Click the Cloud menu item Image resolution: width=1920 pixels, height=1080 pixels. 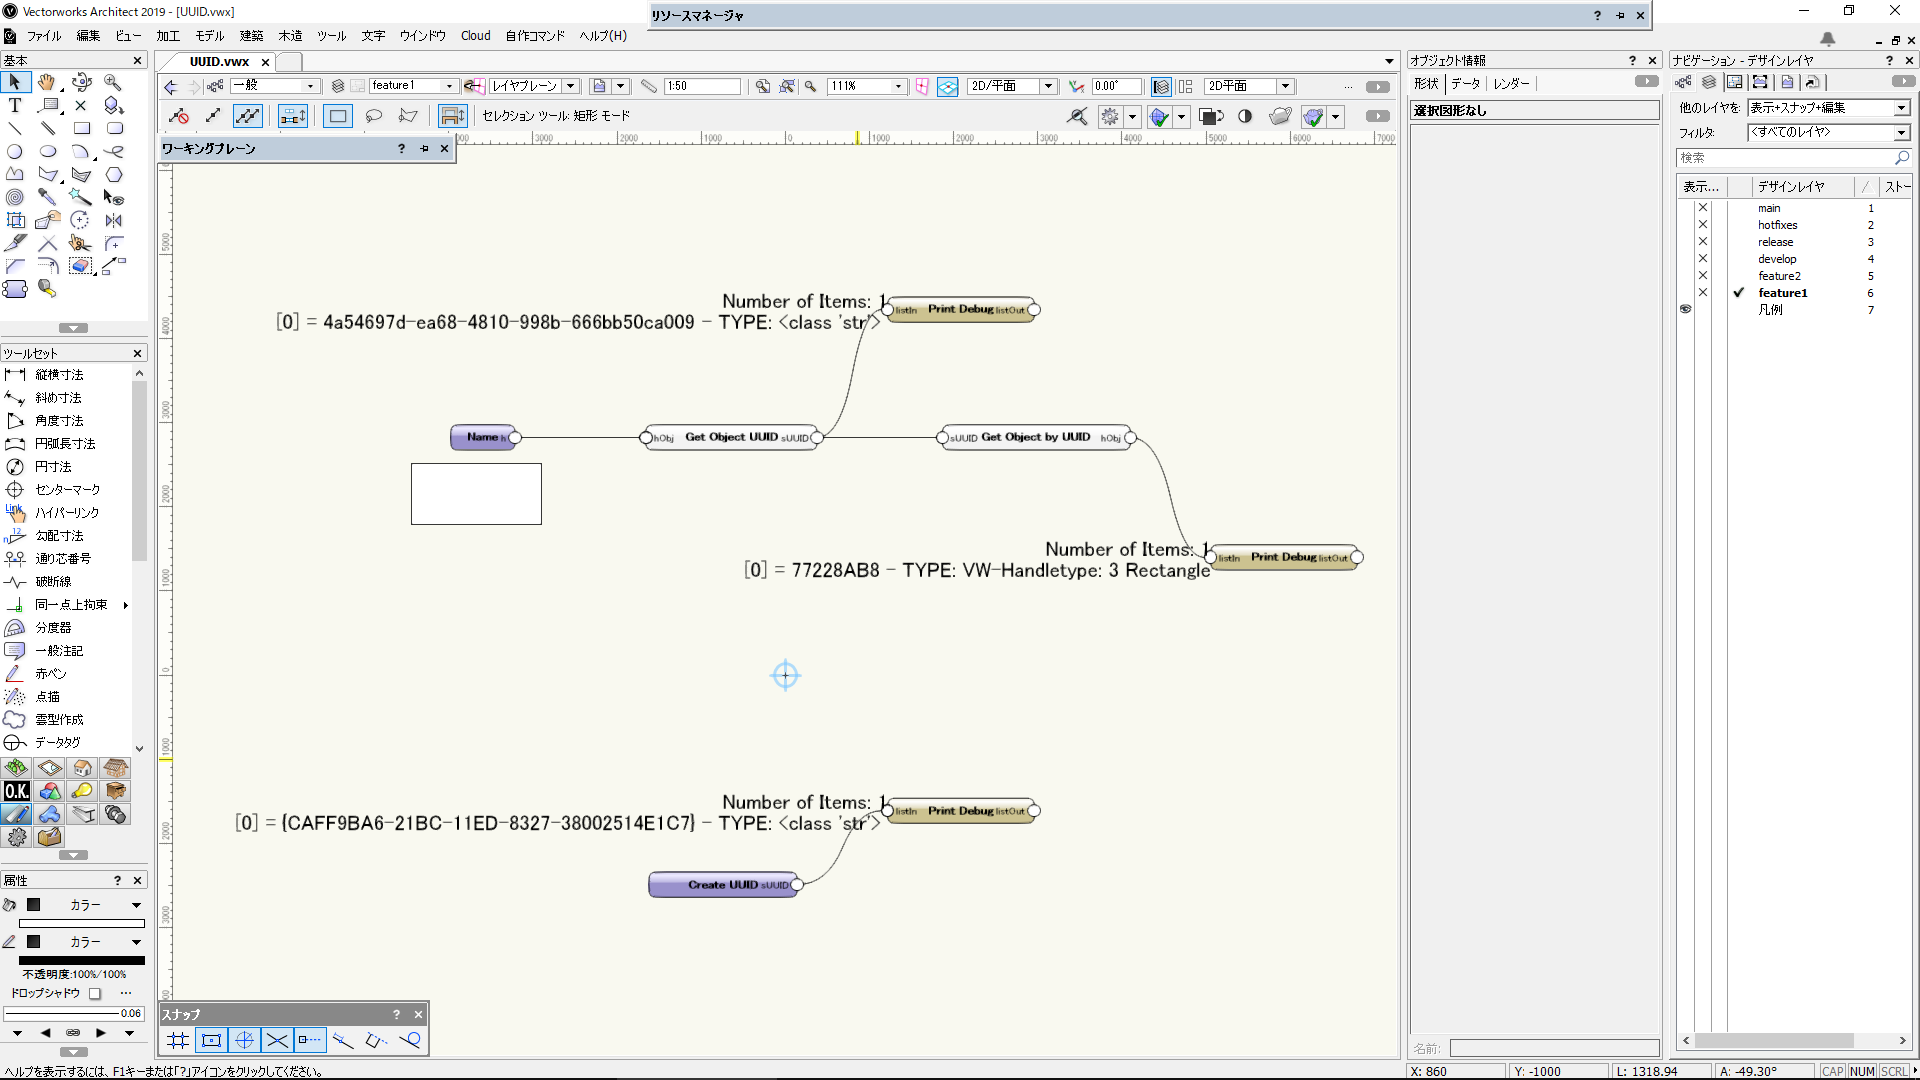(x=475, y=35)
